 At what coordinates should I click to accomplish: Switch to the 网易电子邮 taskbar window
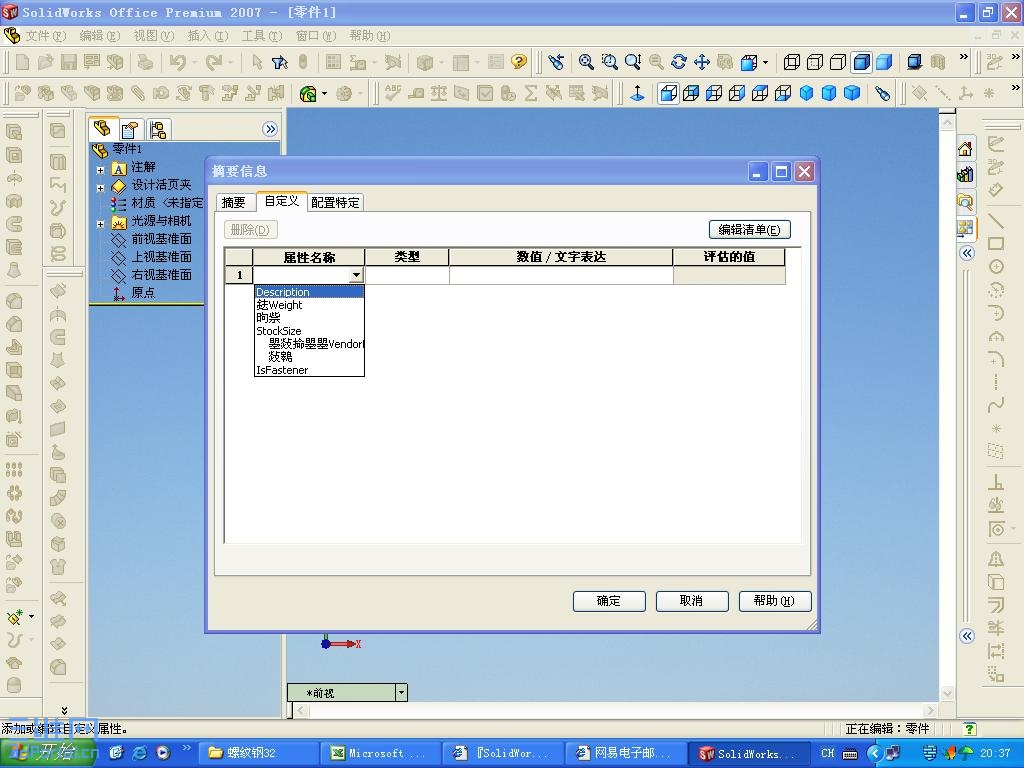click(x=625, y=753)
